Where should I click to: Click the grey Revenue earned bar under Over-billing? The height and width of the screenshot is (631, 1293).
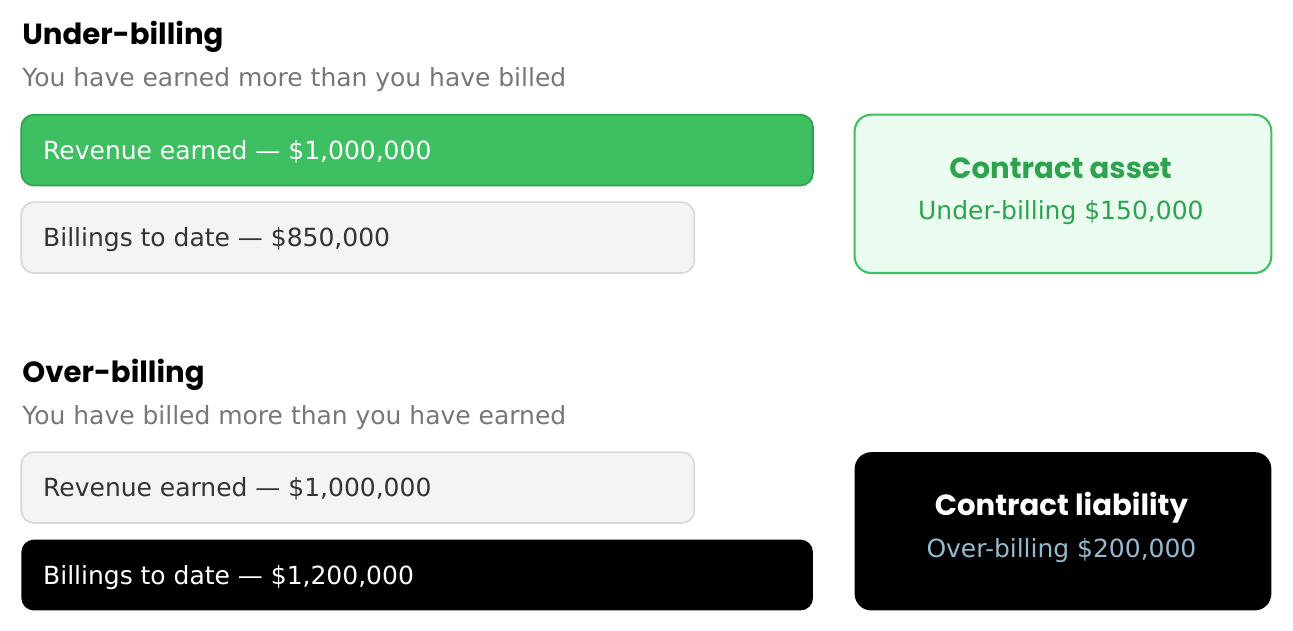(x=357, y=487)
